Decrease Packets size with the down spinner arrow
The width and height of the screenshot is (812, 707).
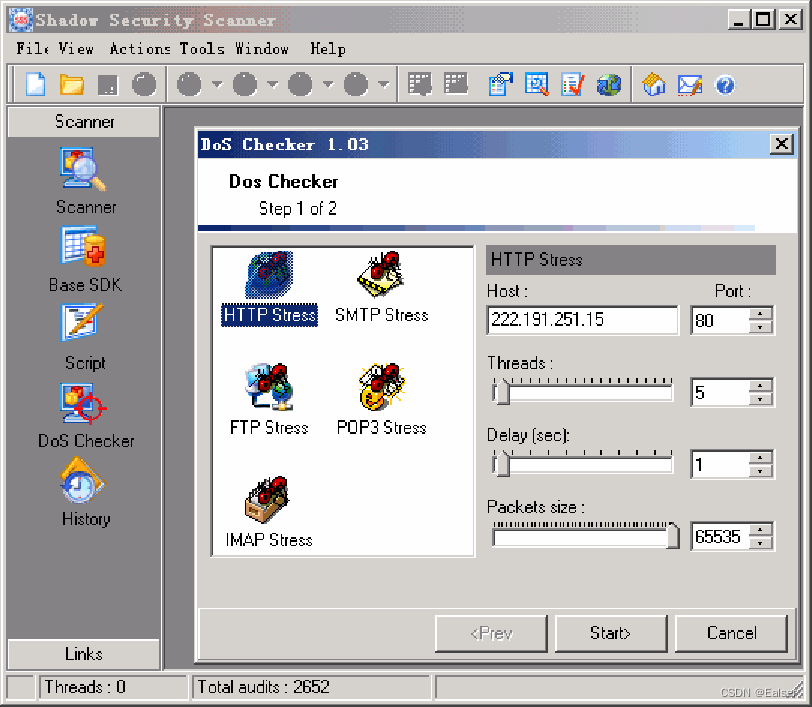[x=760, y=543]
